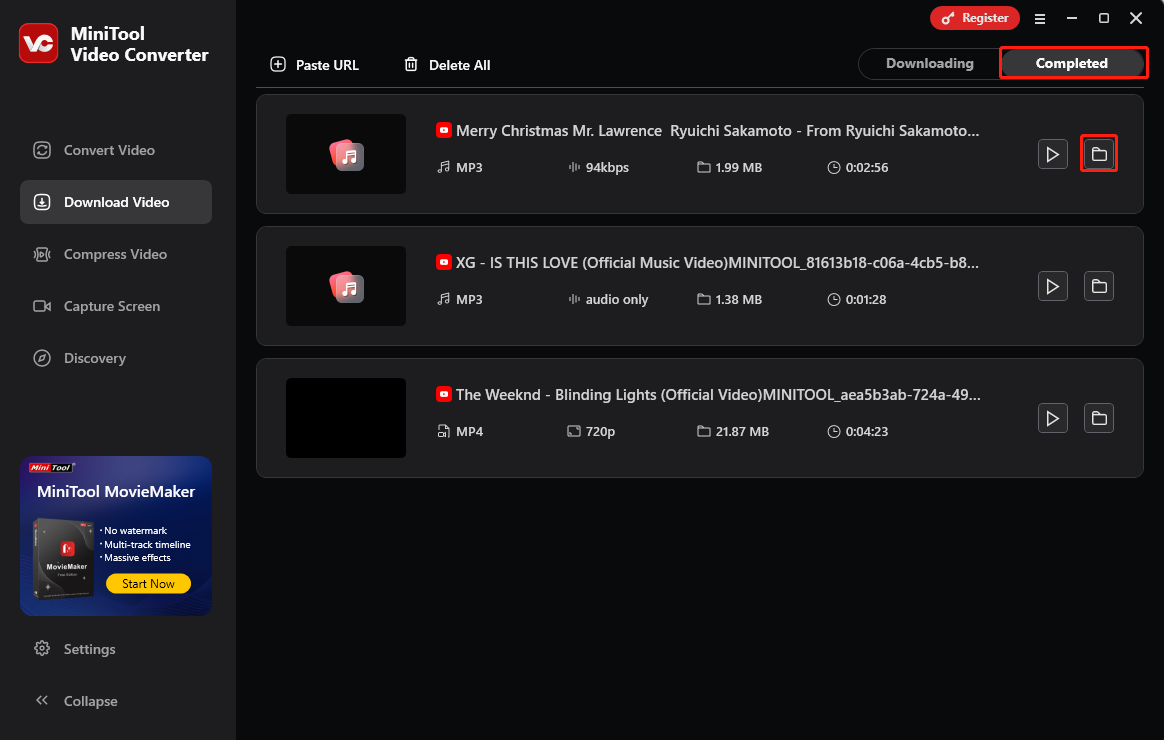
Task: Click the XG - IS THIS LOVE title
Action: (x=717, y=263)
